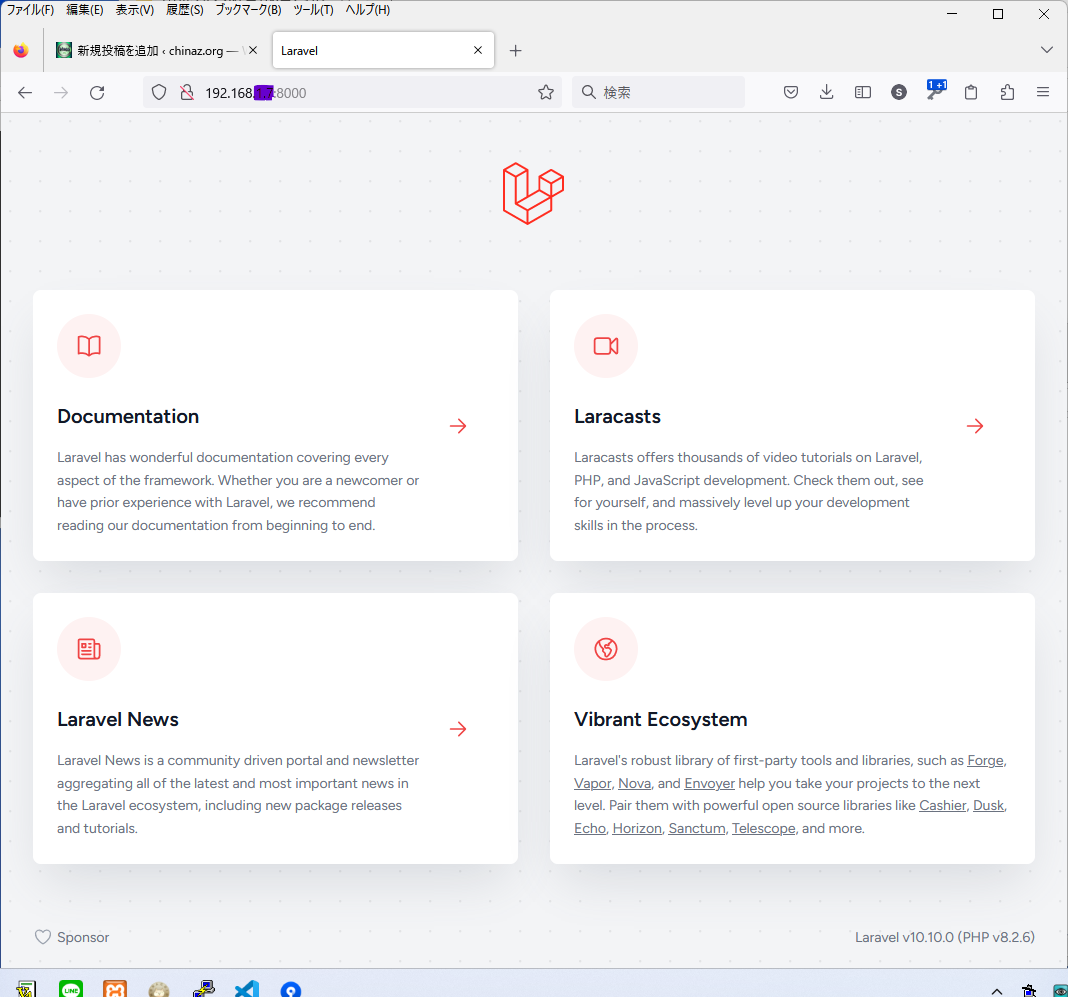Click the Laracasts video camera icon
Viewport: 1068px width, 997px height.
click(x=606, y=346)
